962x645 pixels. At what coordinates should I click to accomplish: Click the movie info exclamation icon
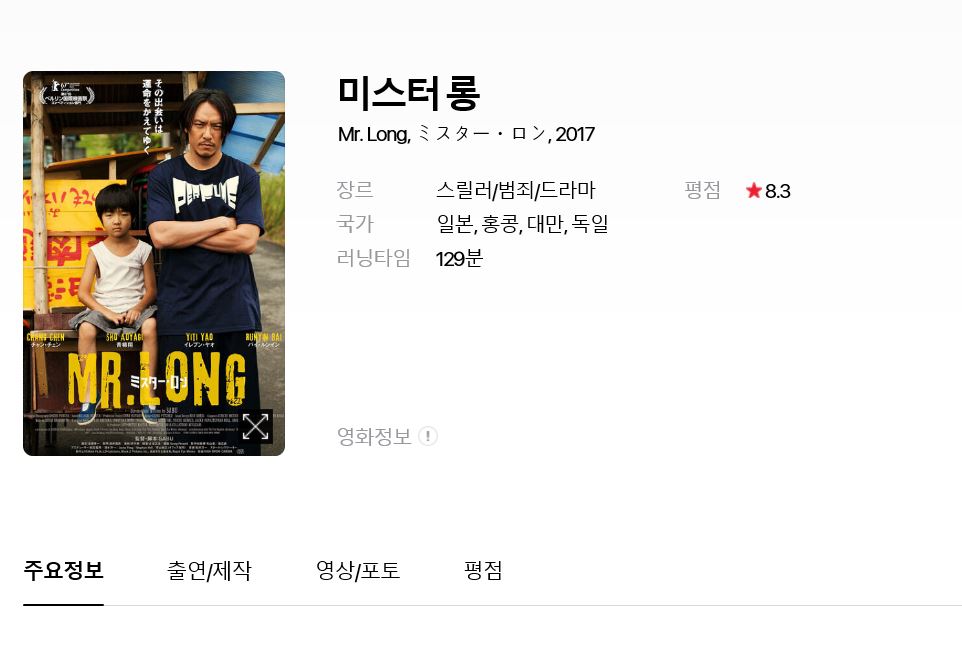[428, 436]
